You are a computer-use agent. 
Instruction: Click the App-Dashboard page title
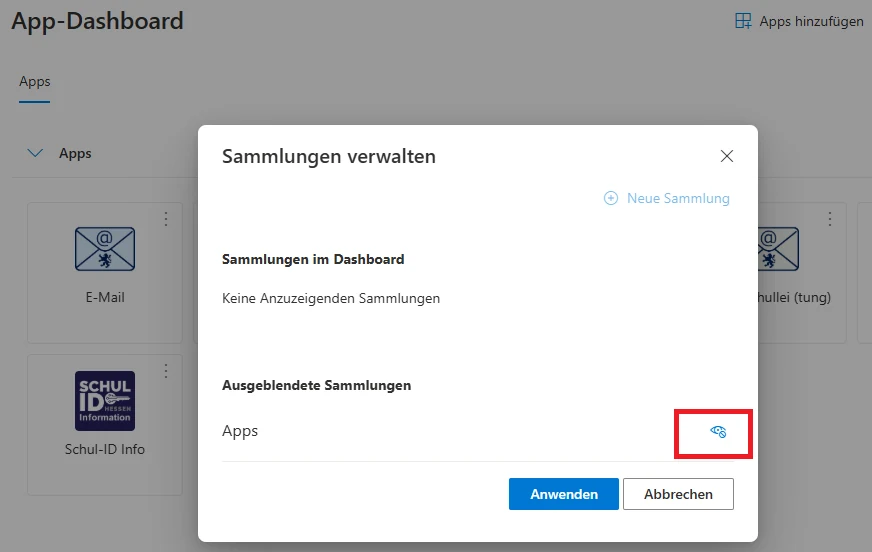pos(97,21)
